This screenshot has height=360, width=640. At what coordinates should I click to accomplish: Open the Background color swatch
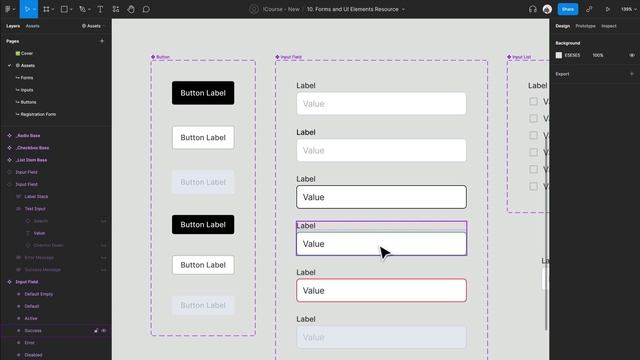point(559,55)
